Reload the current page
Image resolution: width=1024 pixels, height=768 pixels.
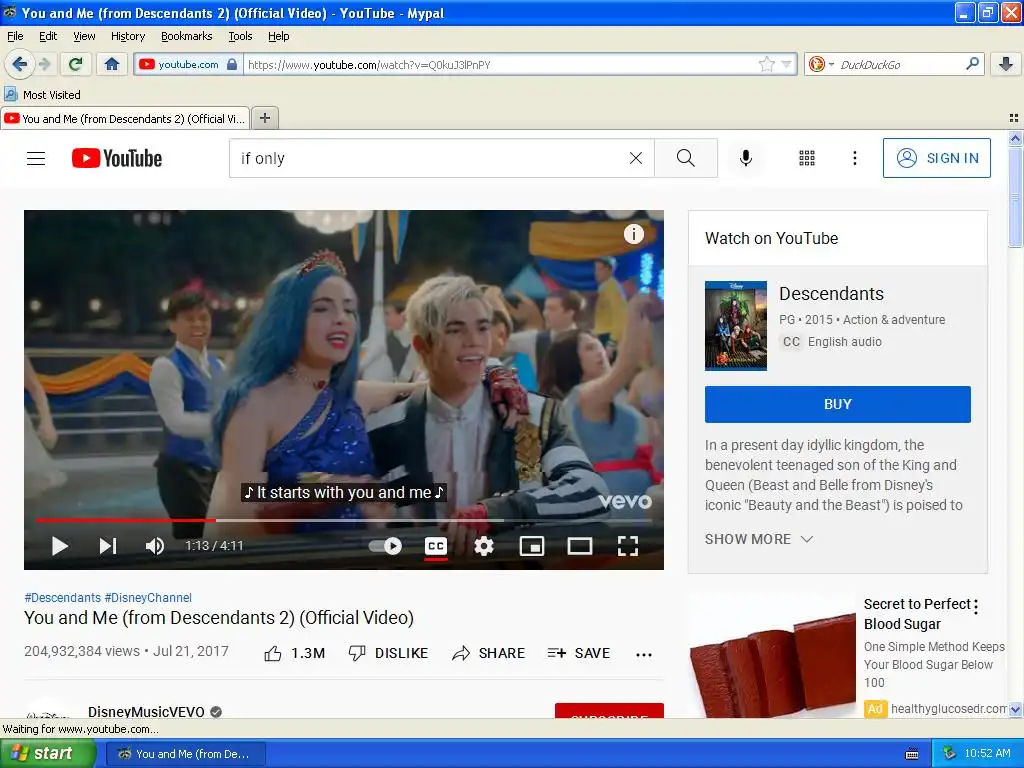(76, 64)
